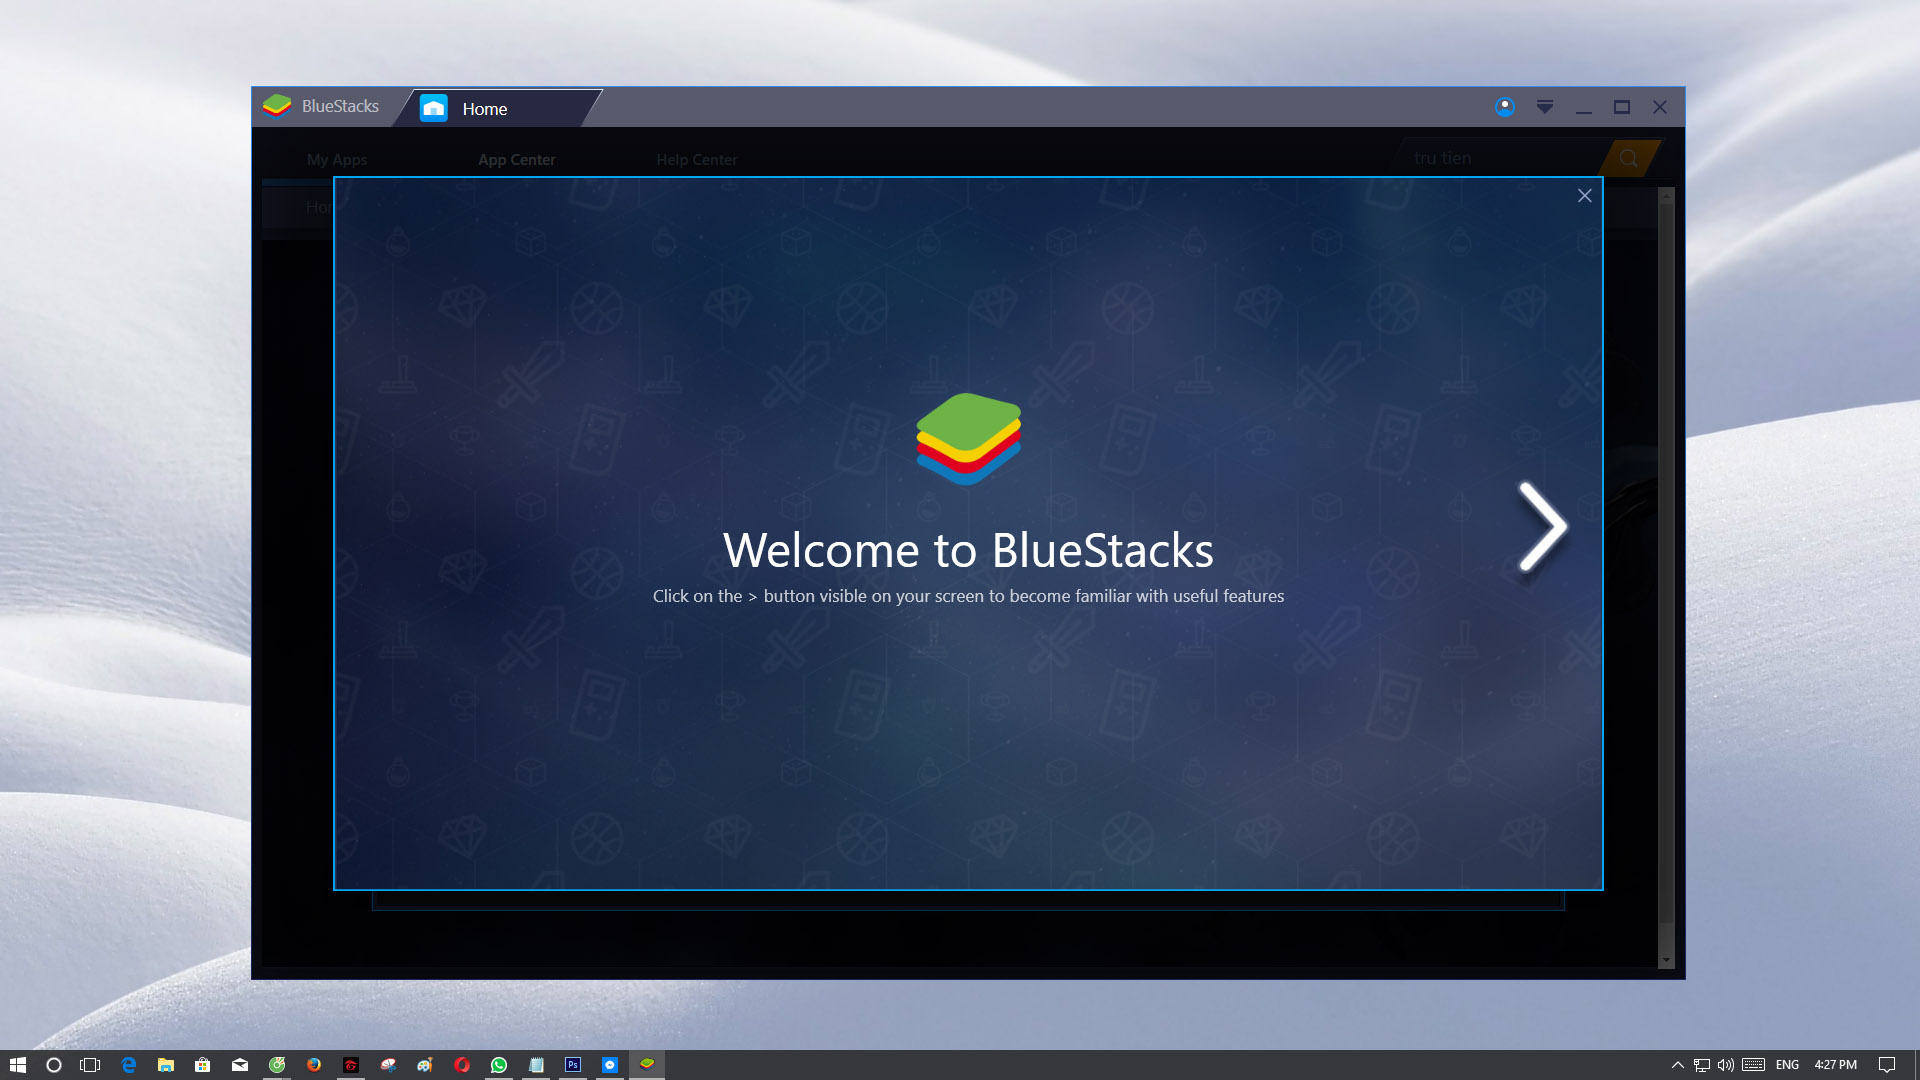Open WhatsApp from the taskbar

pos(498,1065)
